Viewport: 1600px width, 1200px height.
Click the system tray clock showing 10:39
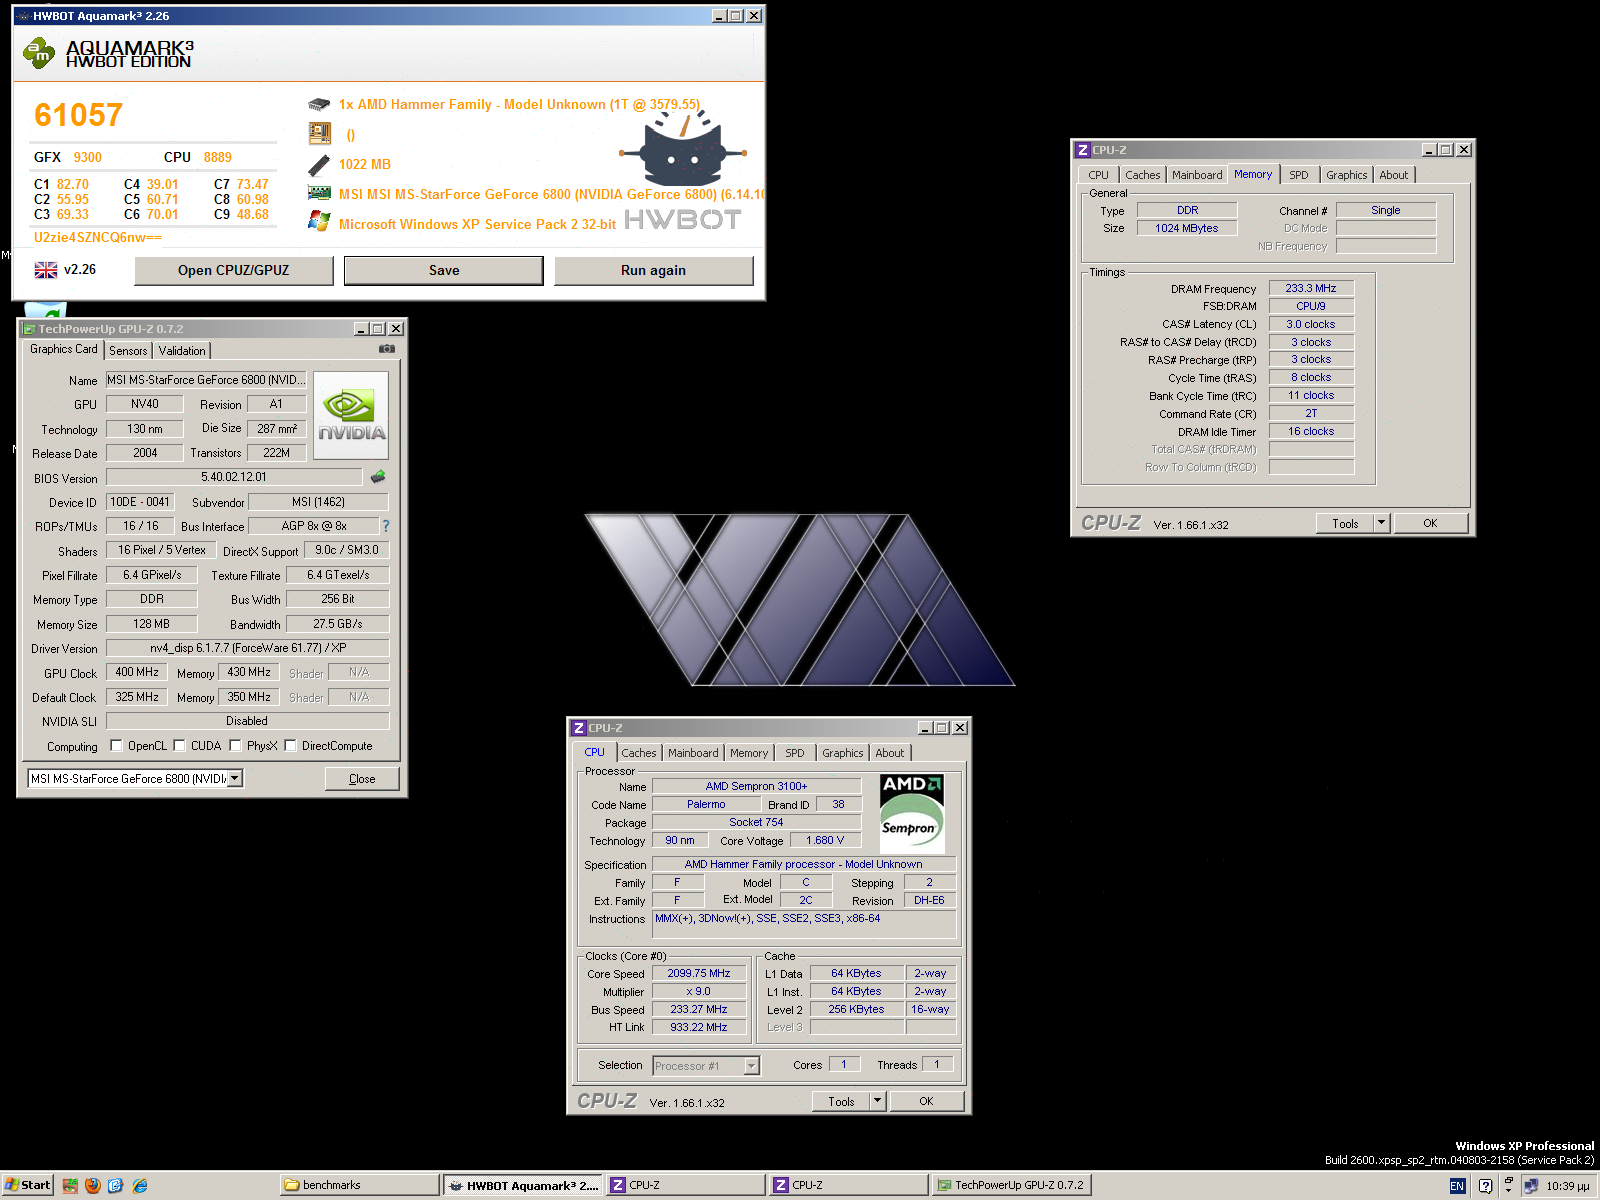click(1567, 1186)
